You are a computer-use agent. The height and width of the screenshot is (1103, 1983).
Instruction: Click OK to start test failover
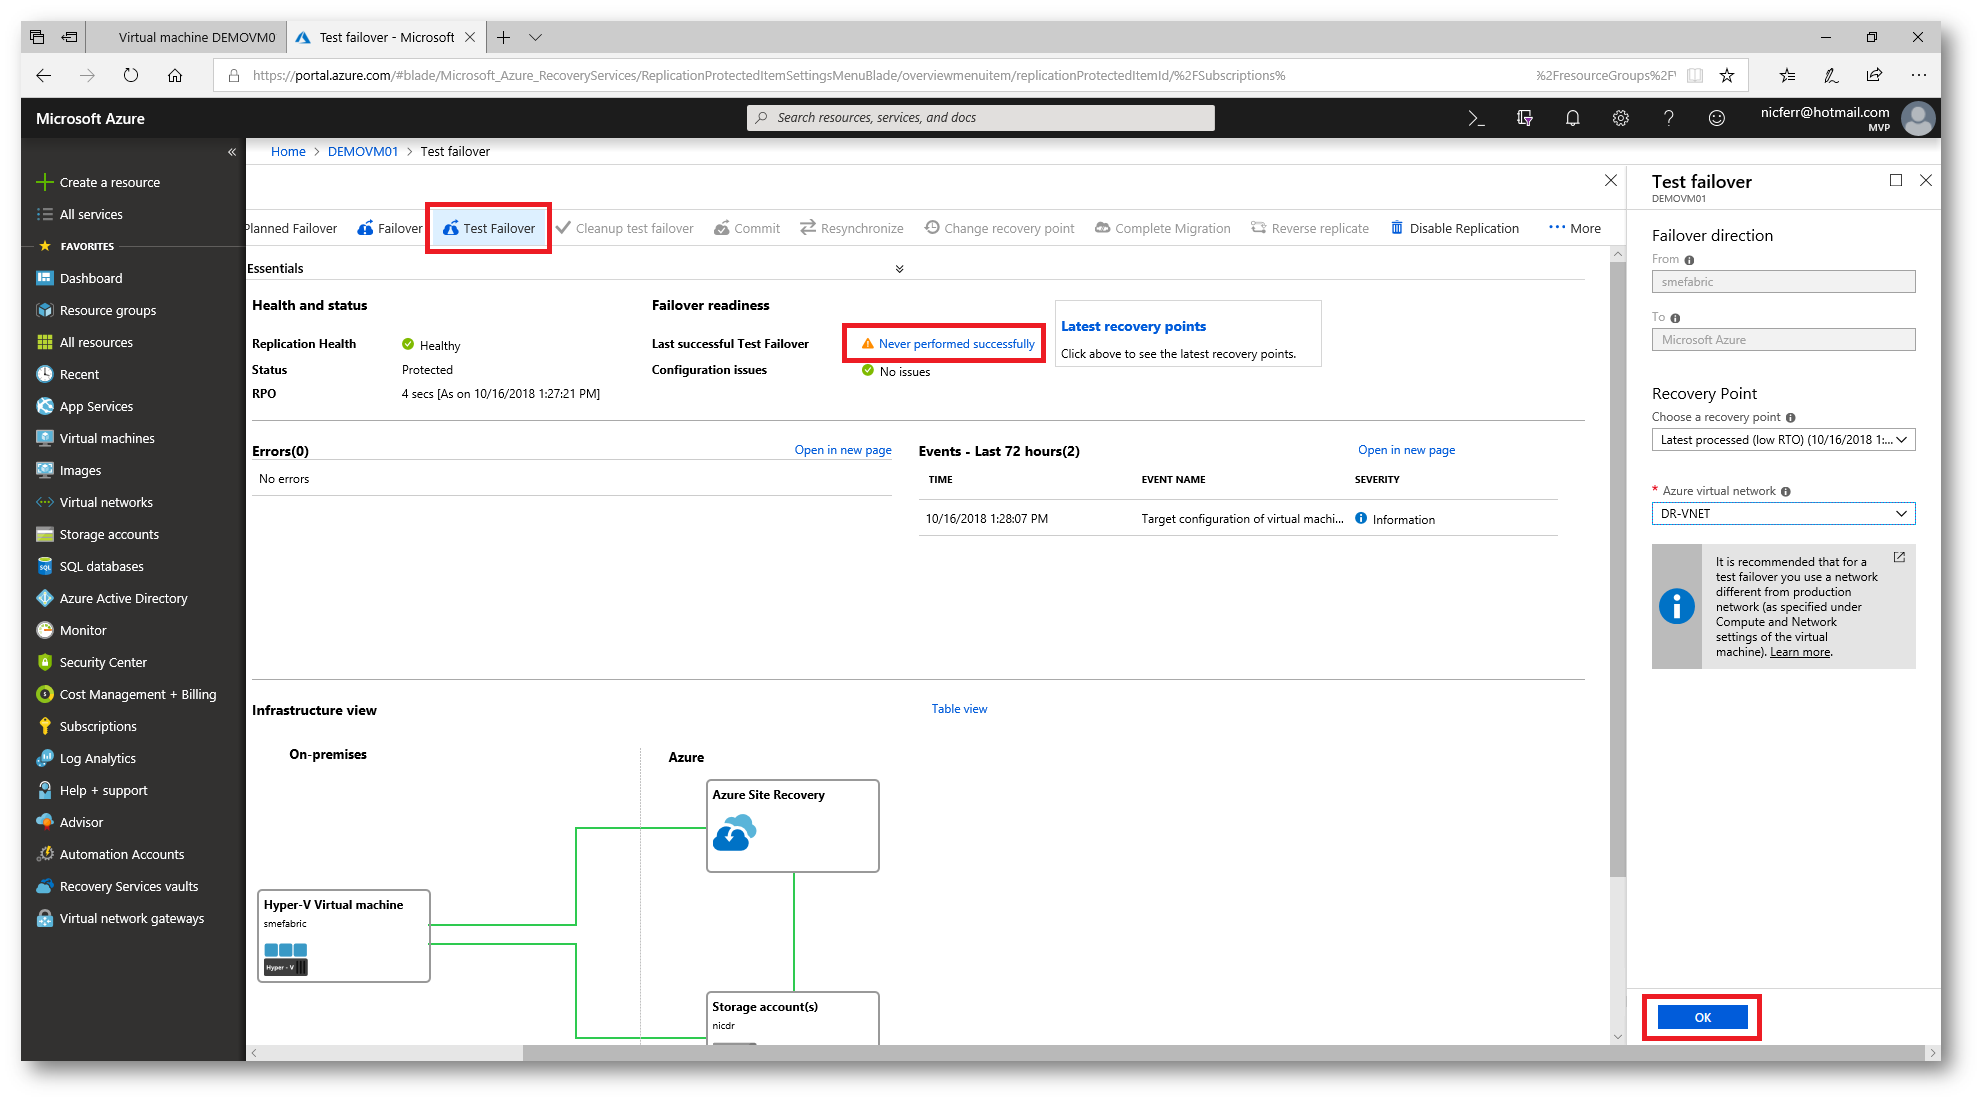pyautogui.click(x=1702, y=1017)
